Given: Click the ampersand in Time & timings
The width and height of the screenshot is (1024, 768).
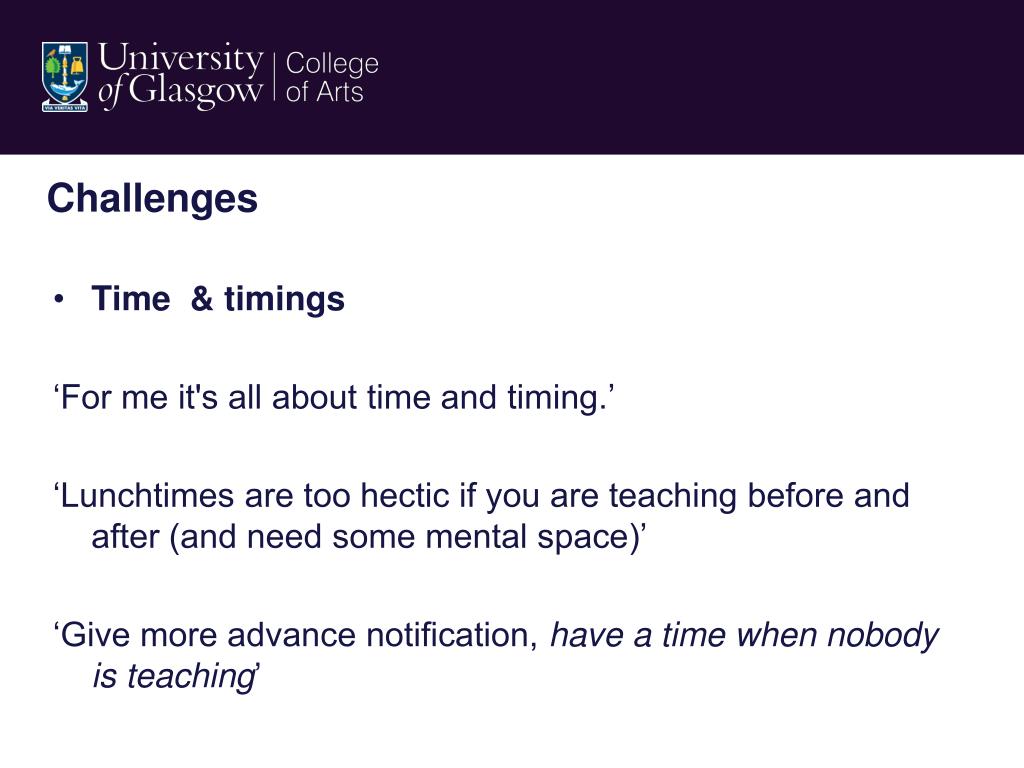Looking at the screenshot, I should (202, 298).
